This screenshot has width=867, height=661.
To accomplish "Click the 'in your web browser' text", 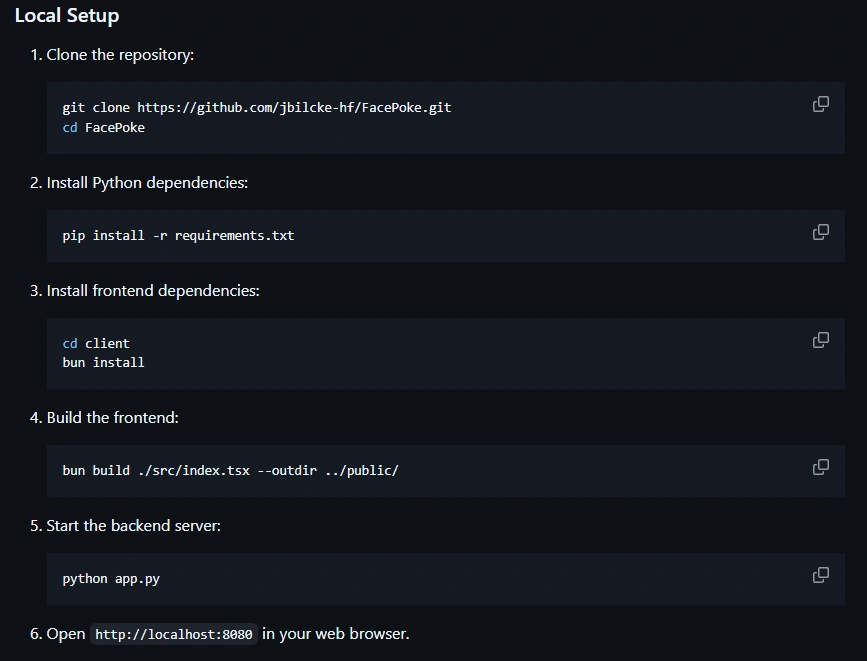I will [336, 633].
